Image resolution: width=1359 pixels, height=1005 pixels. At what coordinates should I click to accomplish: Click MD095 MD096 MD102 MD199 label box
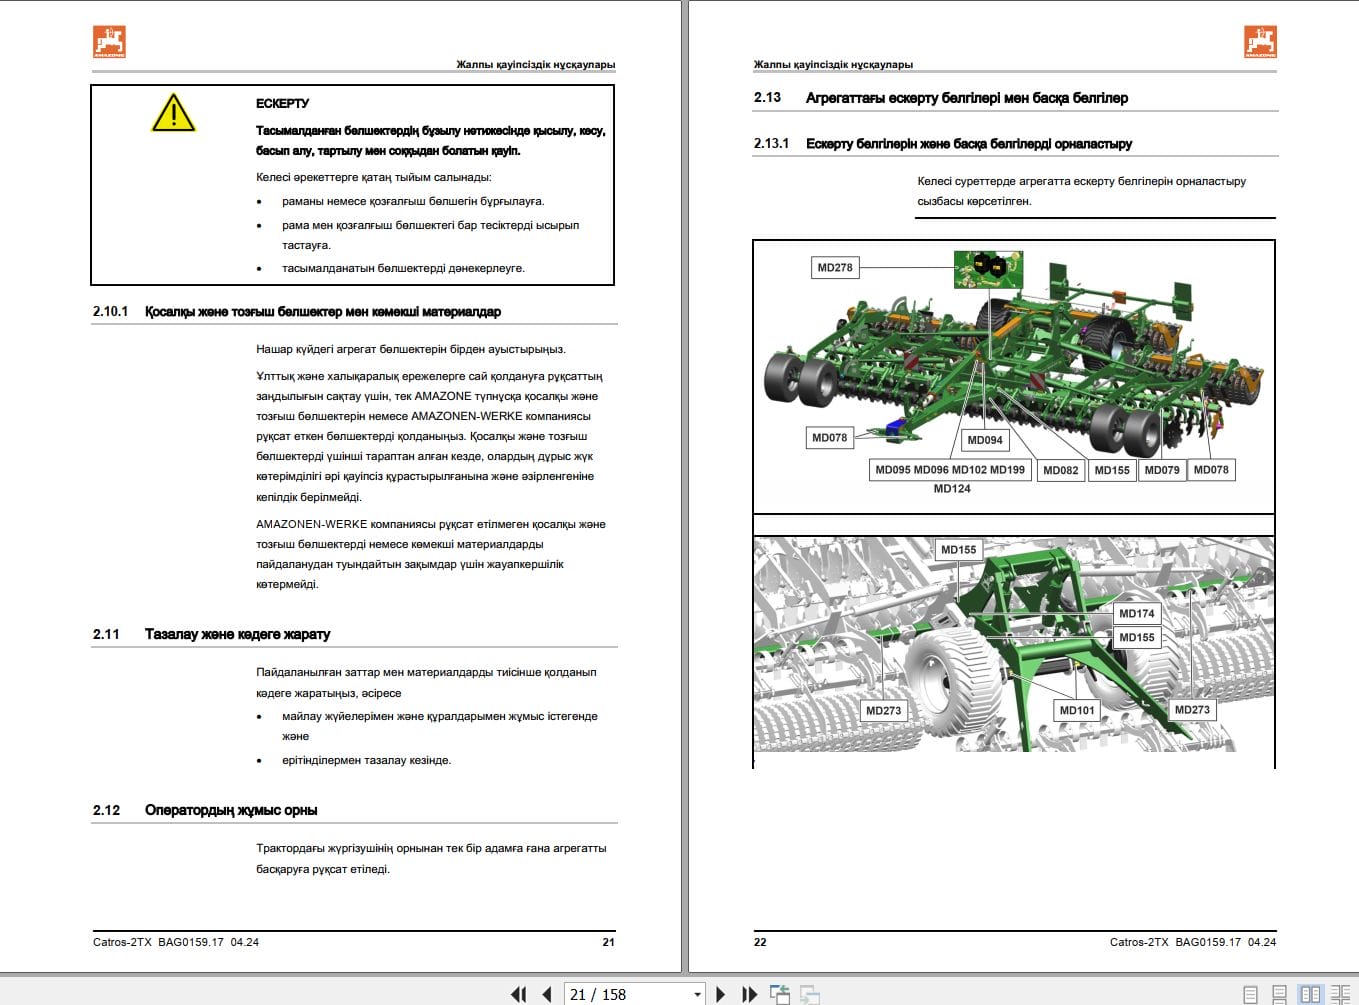pyautogui.click(x=950, y=470)
